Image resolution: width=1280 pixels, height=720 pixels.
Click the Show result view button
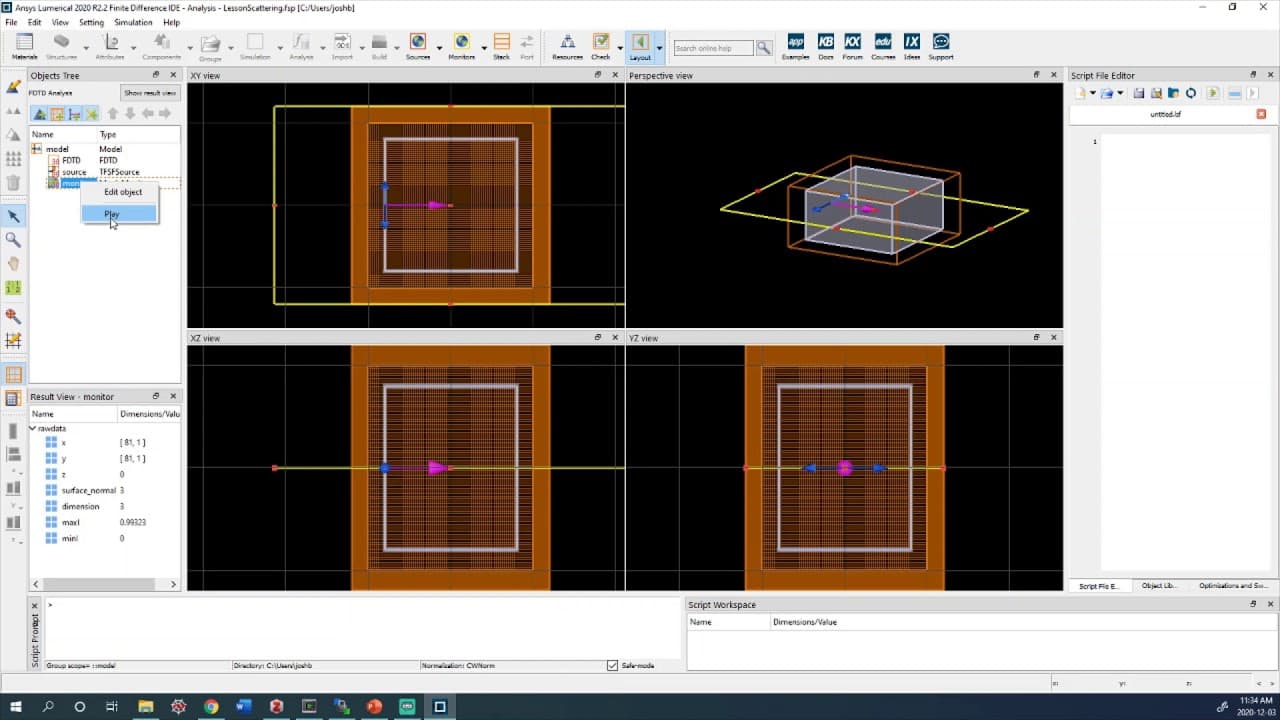[x=150, y=93]
